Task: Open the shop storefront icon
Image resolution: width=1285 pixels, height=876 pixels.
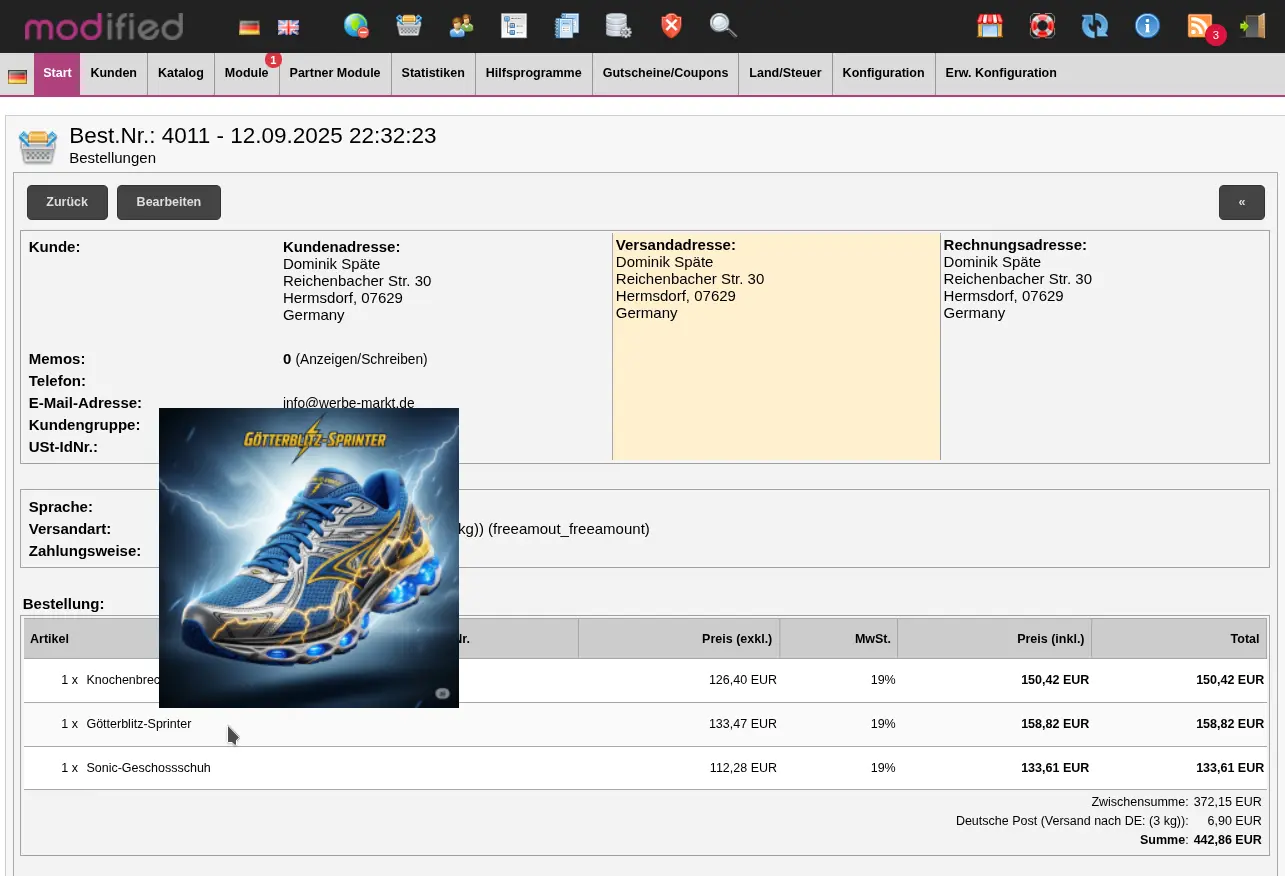Action: (x=990, y=26)
